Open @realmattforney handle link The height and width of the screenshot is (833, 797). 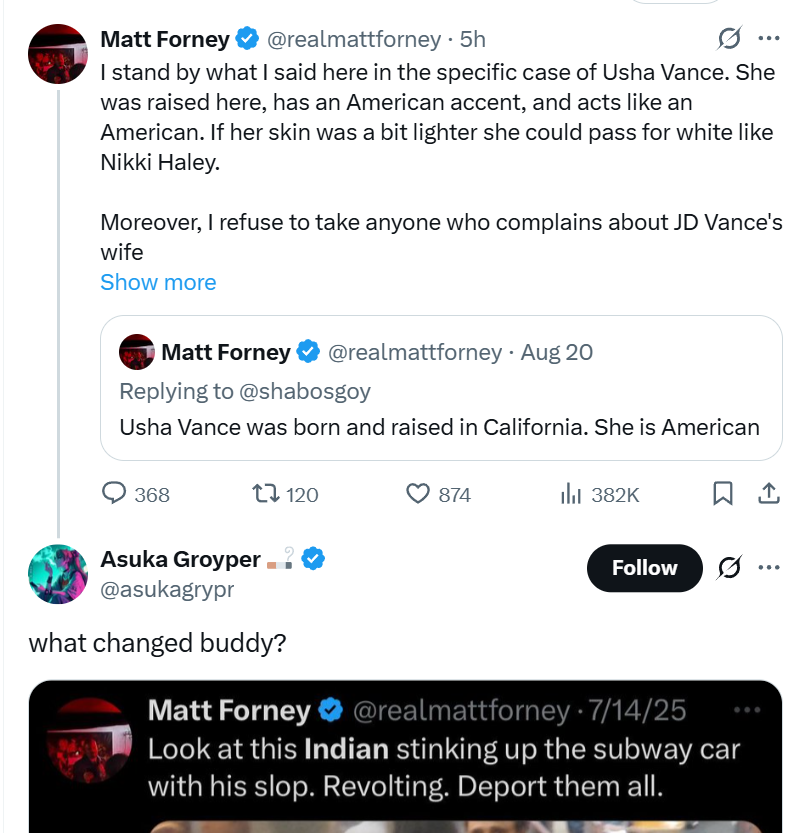coord(353,39)
